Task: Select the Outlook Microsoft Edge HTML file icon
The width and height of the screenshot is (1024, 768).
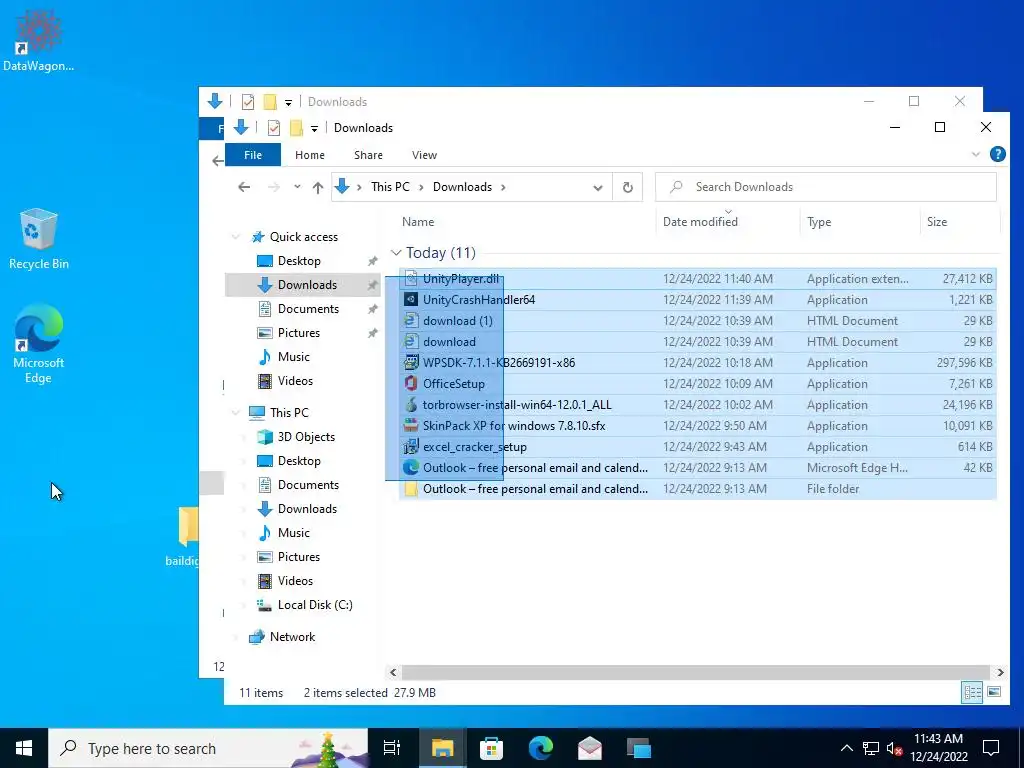Action: coord(411,468)
